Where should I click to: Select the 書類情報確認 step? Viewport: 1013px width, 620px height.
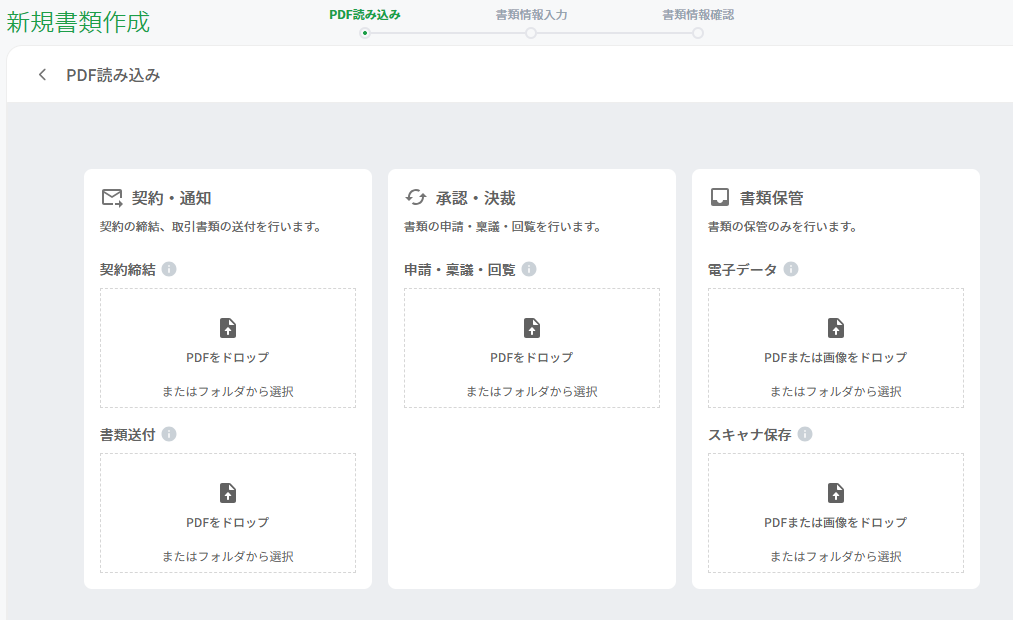[698, 15]
